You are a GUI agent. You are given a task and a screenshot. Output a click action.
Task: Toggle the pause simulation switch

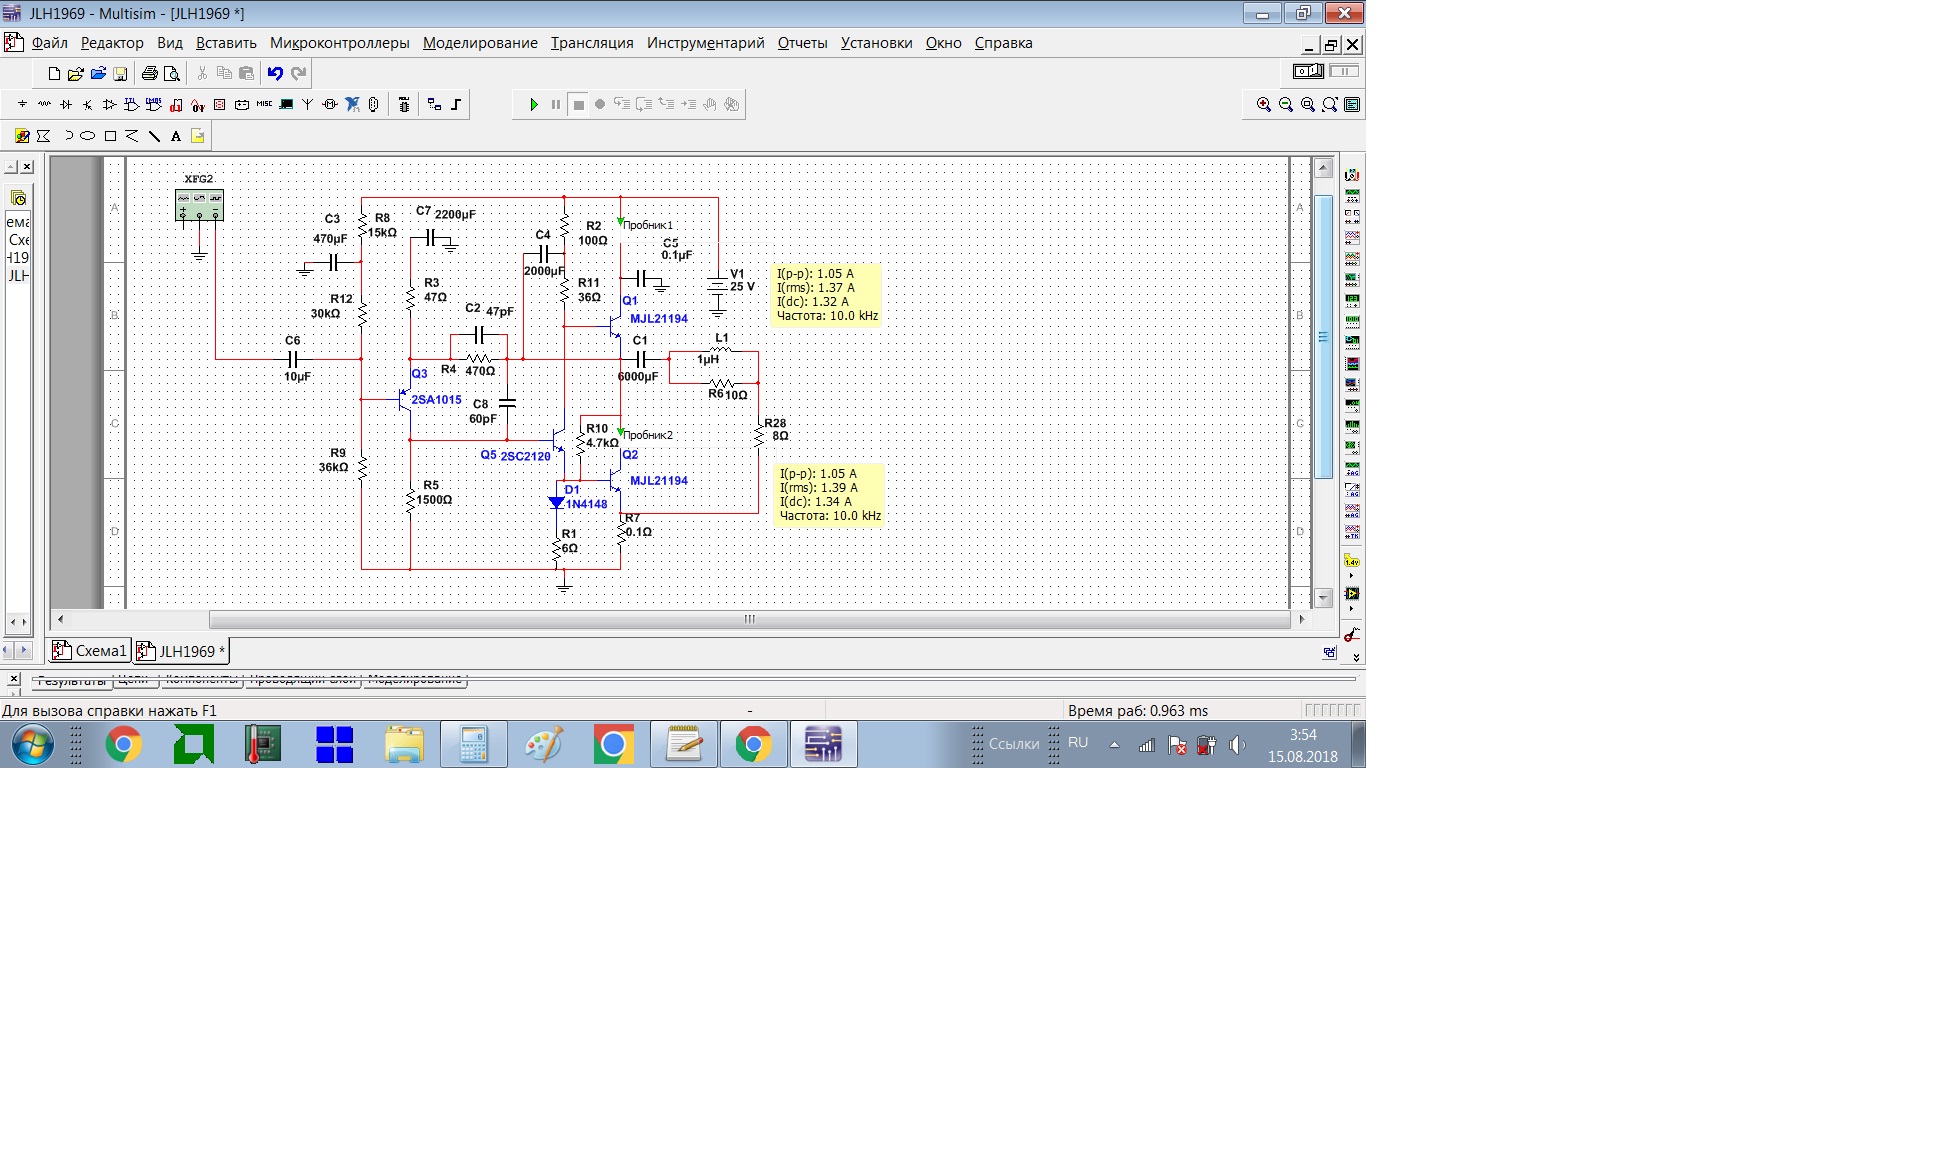1343,71
